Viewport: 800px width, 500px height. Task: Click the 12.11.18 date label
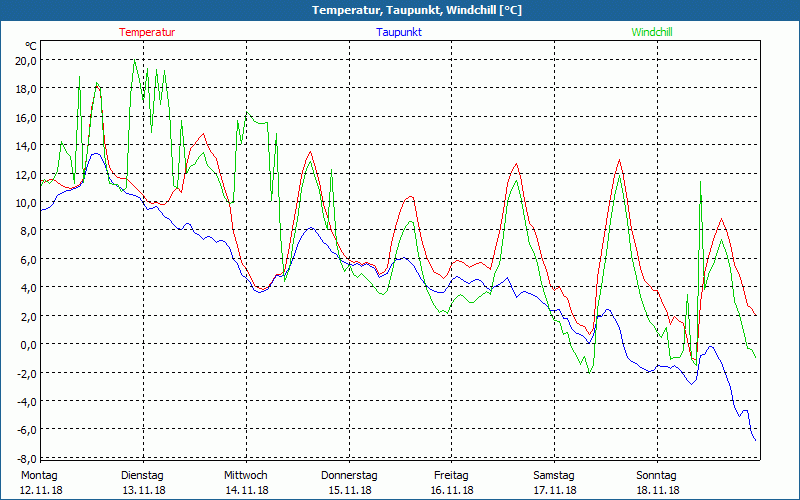click(40, 490)
